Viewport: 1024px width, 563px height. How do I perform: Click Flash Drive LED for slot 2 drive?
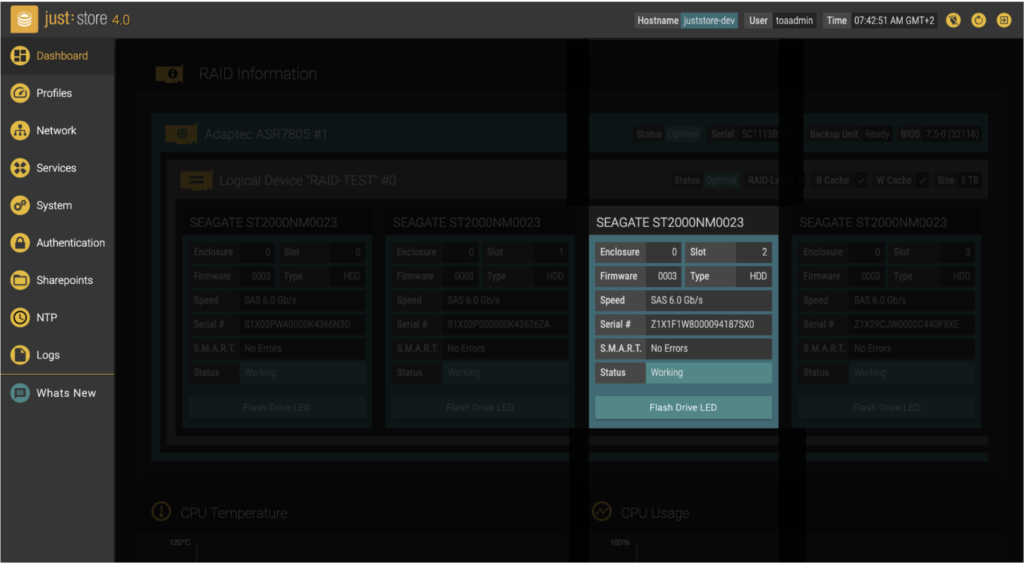(x=683, y=408)
